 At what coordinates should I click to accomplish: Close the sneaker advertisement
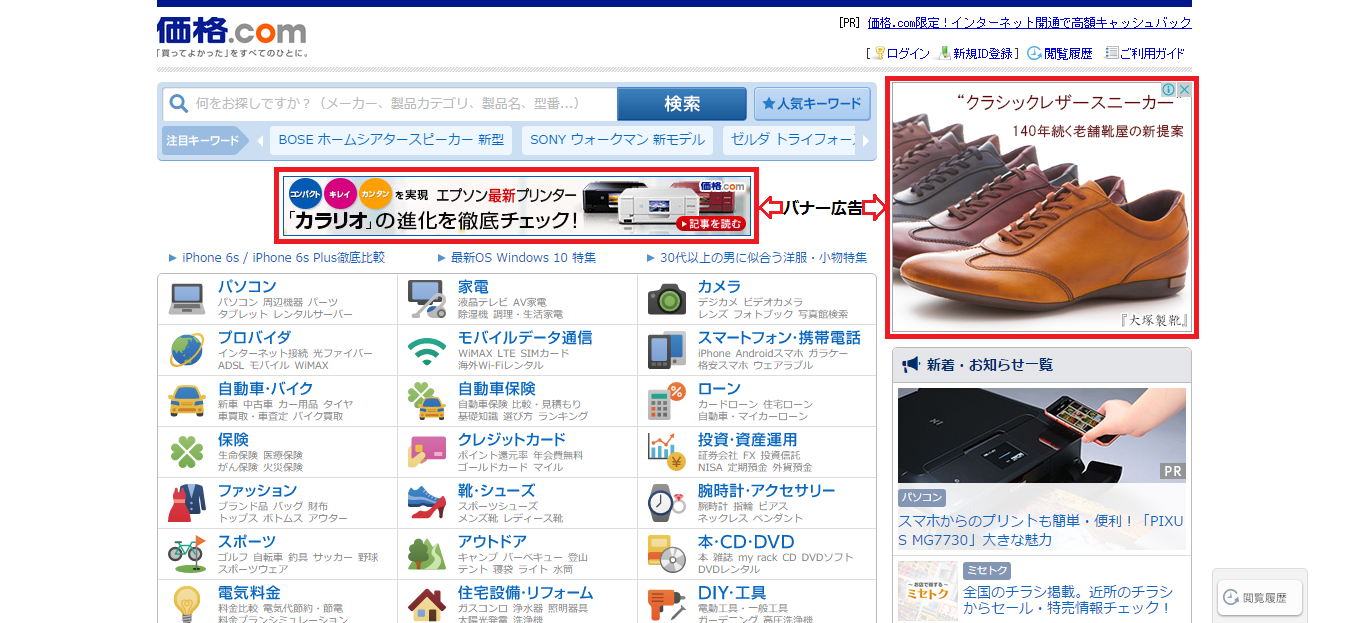pos(1184,90)
